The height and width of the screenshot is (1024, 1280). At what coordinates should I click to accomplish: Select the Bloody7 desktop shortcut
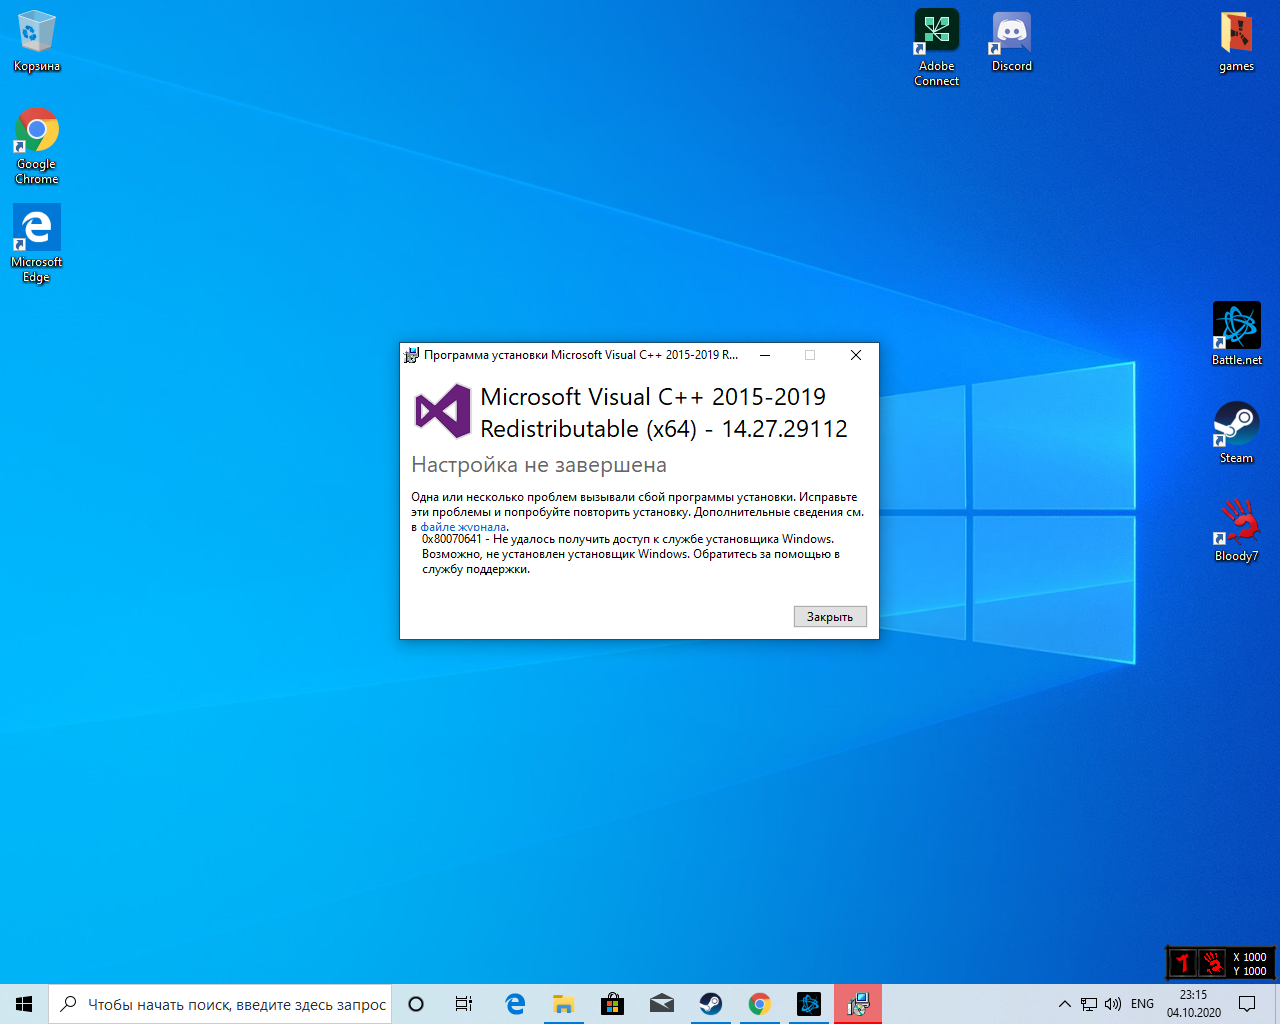[1237, 530]
